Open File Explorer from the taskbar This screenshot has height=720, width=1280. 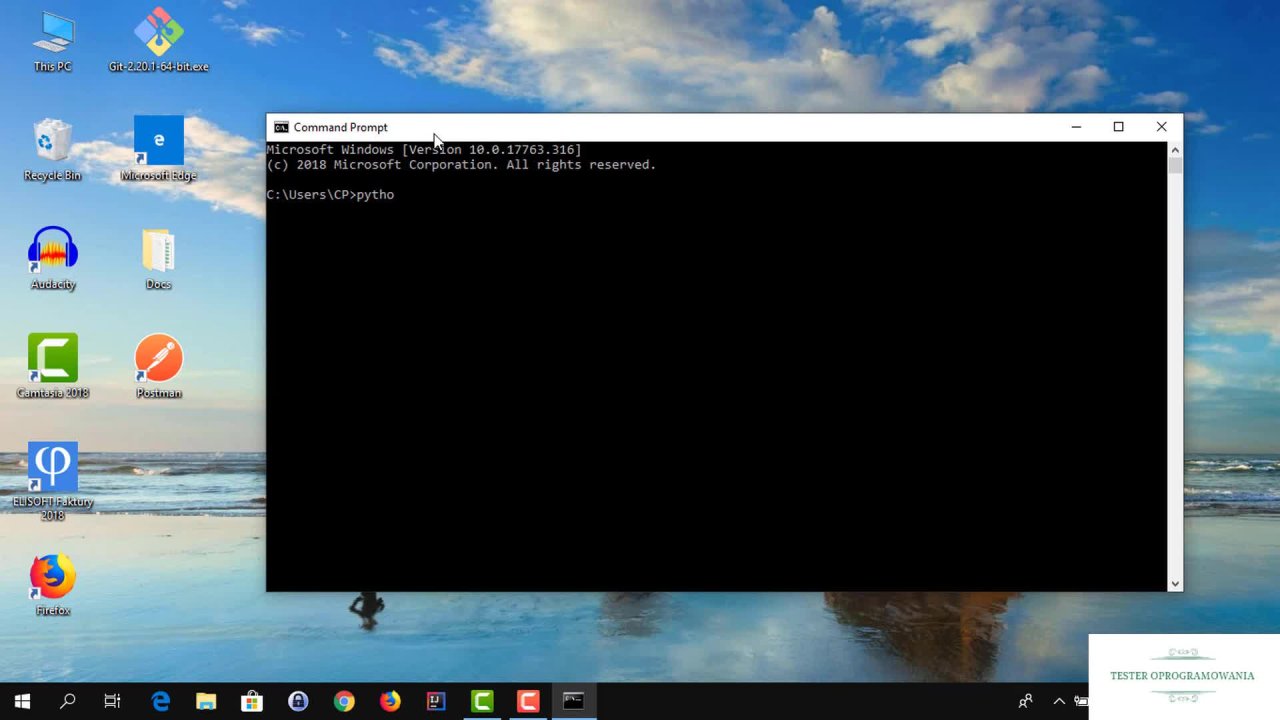click(206, 701)
